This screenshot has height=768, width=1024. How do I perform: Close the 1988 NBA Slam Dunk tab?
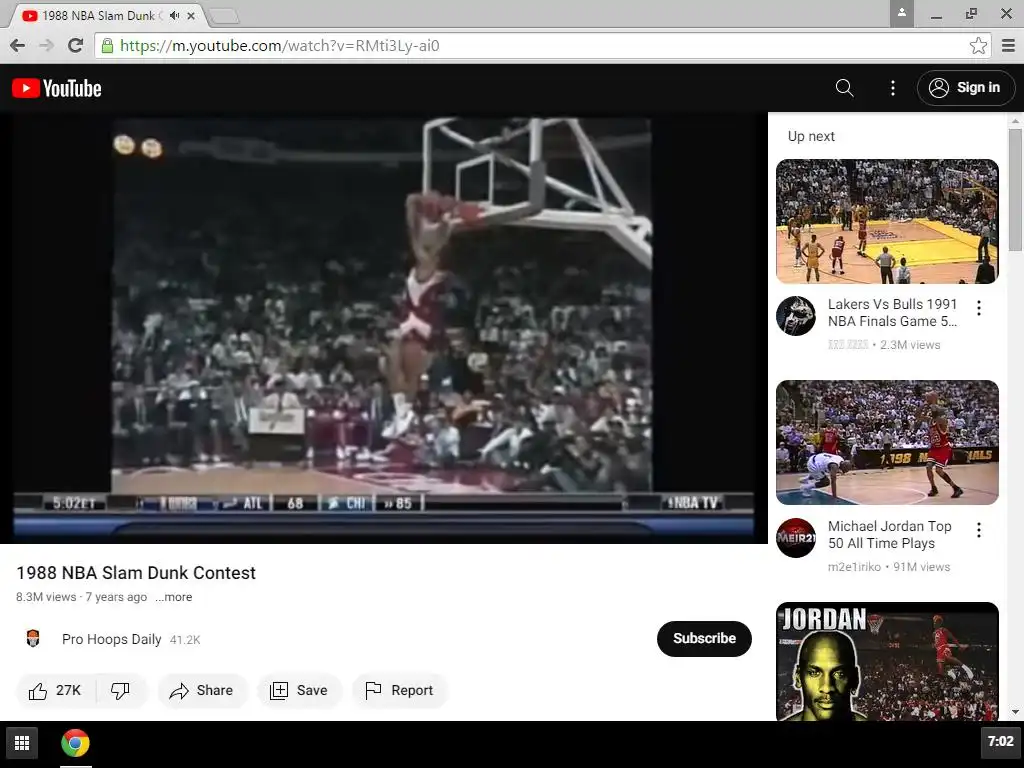pyautogui.click(x=191, y=15)
